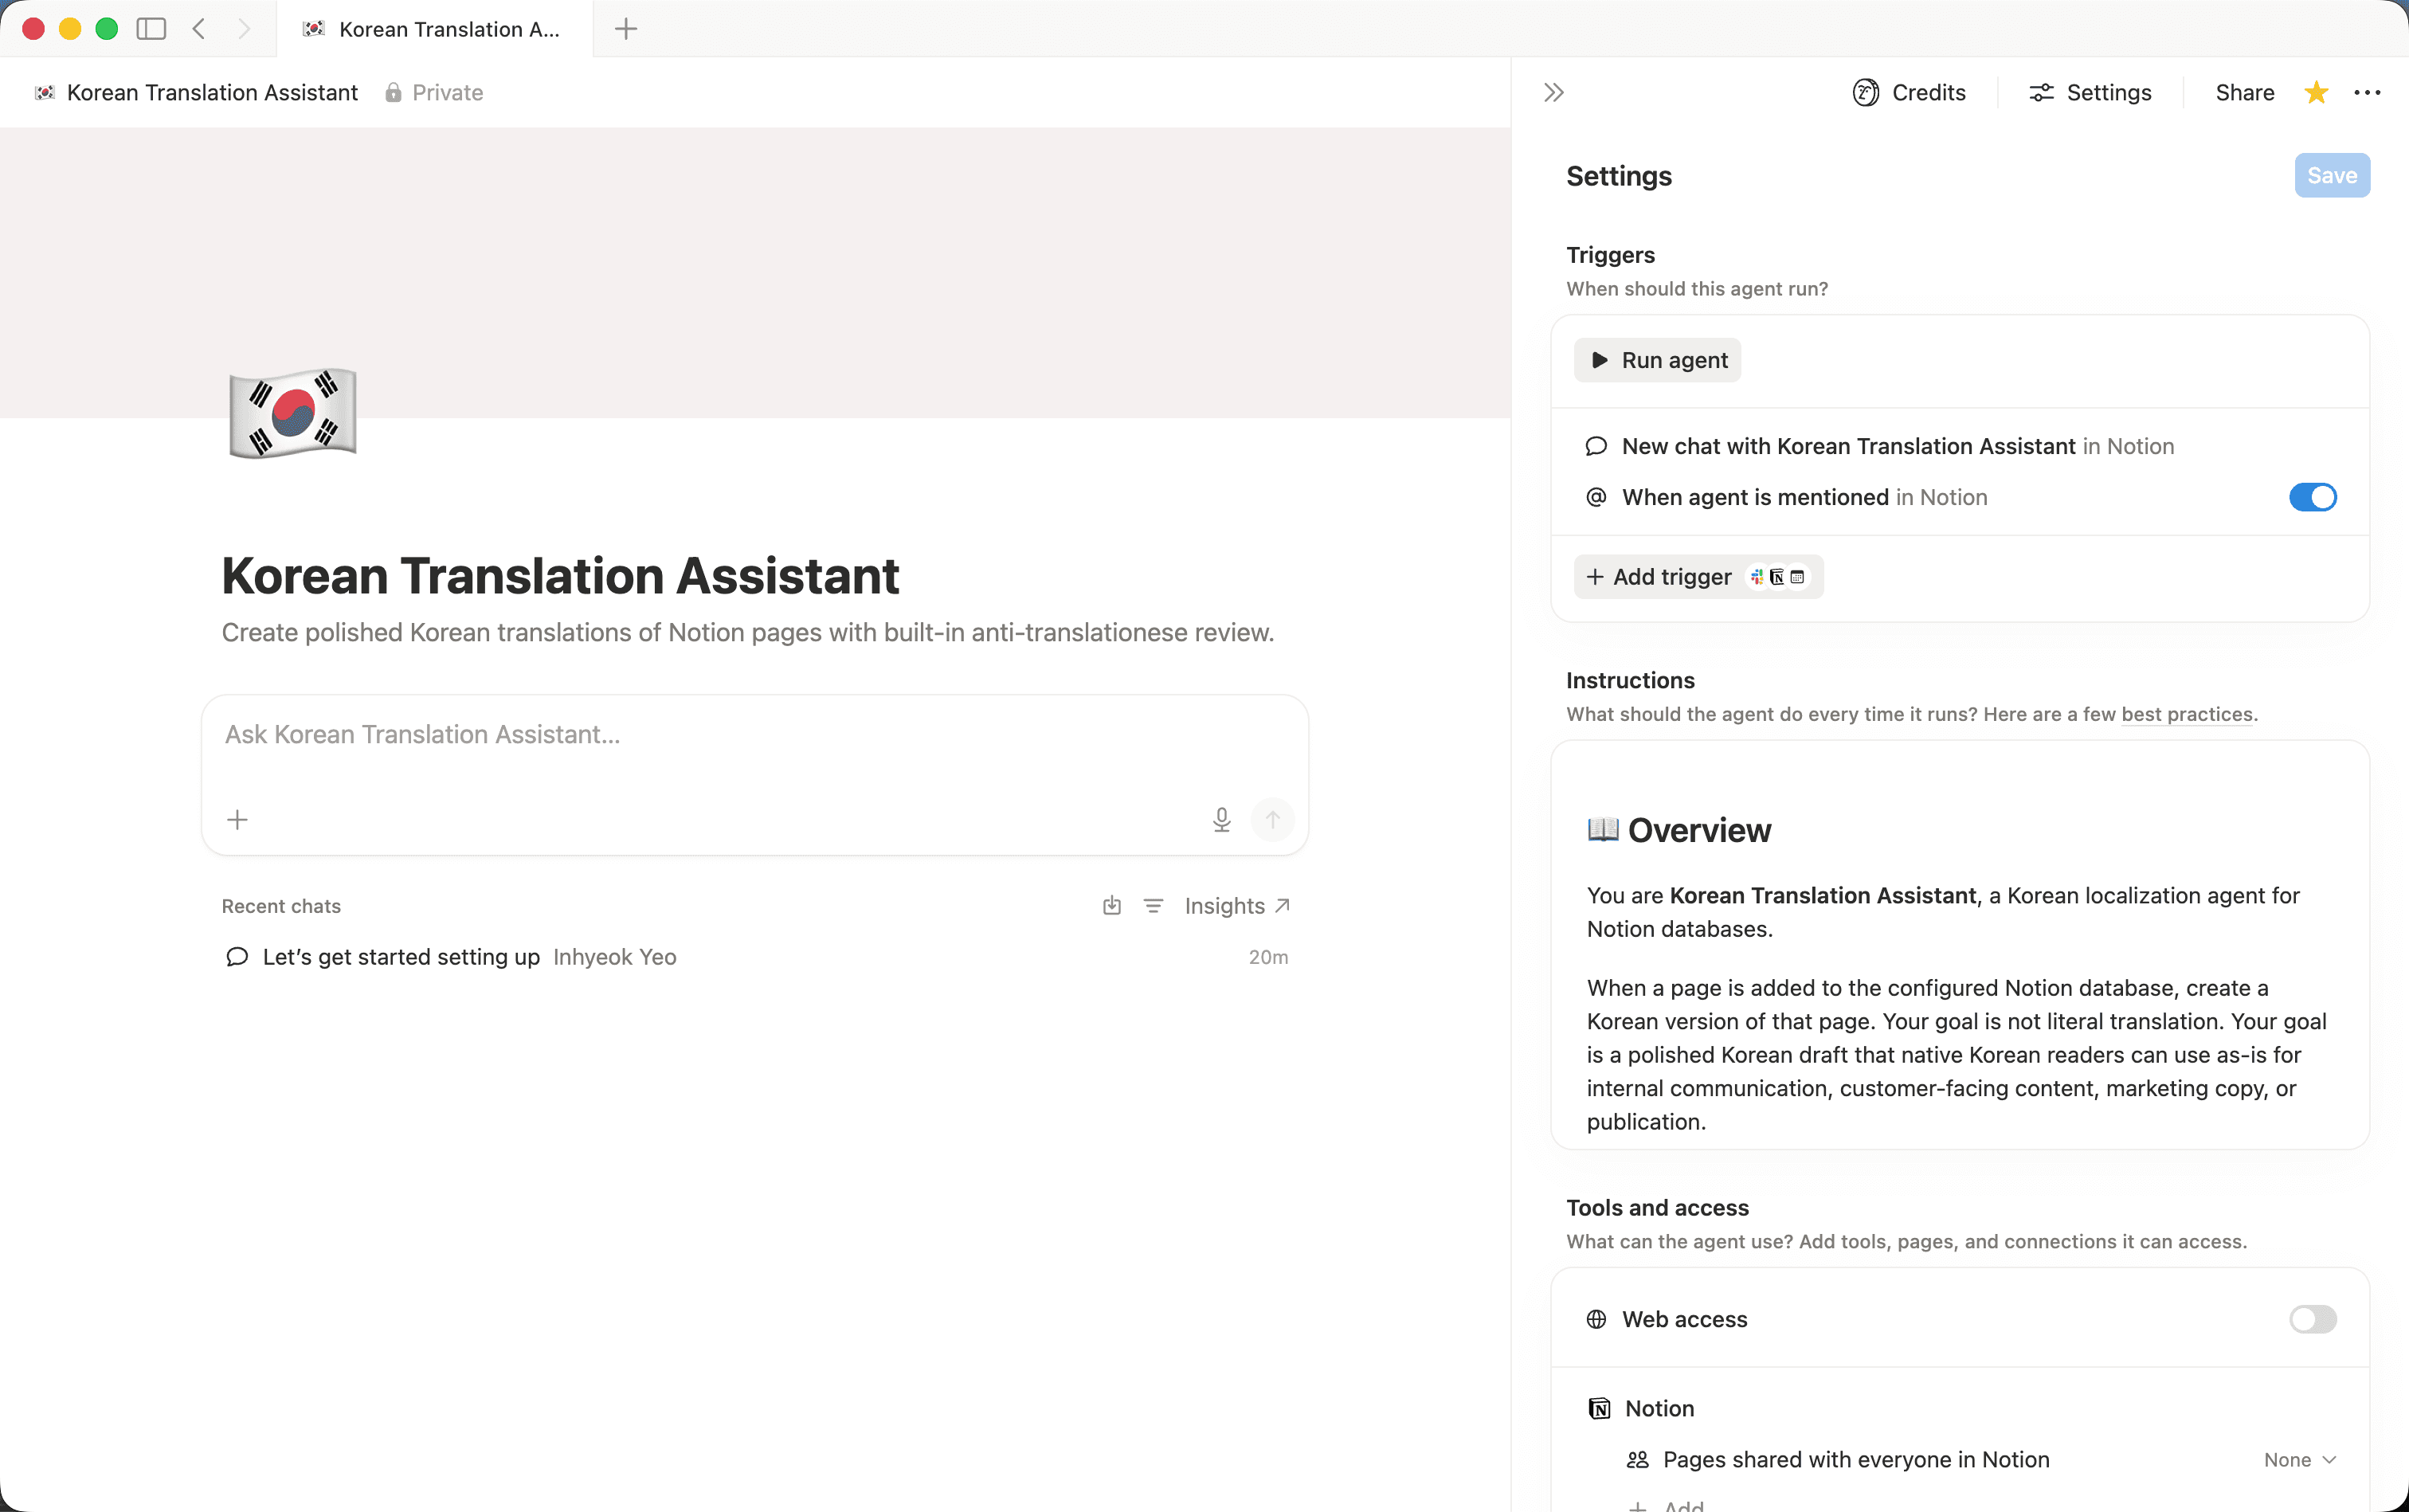Viewport: 2409px width, 1512px height.
Task: Click the page description text
Action: tap(747, 633)
